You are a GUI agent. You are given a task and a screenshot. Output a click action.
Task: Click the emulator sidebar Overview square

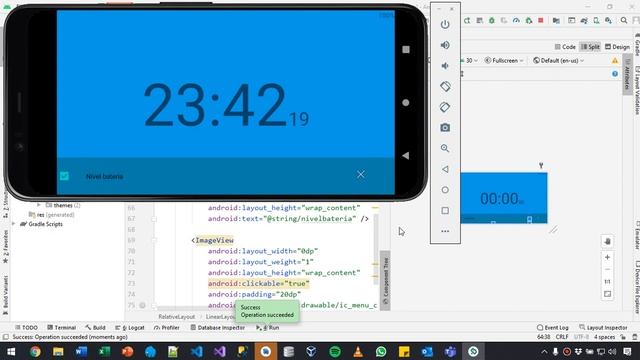click(445, 211)
